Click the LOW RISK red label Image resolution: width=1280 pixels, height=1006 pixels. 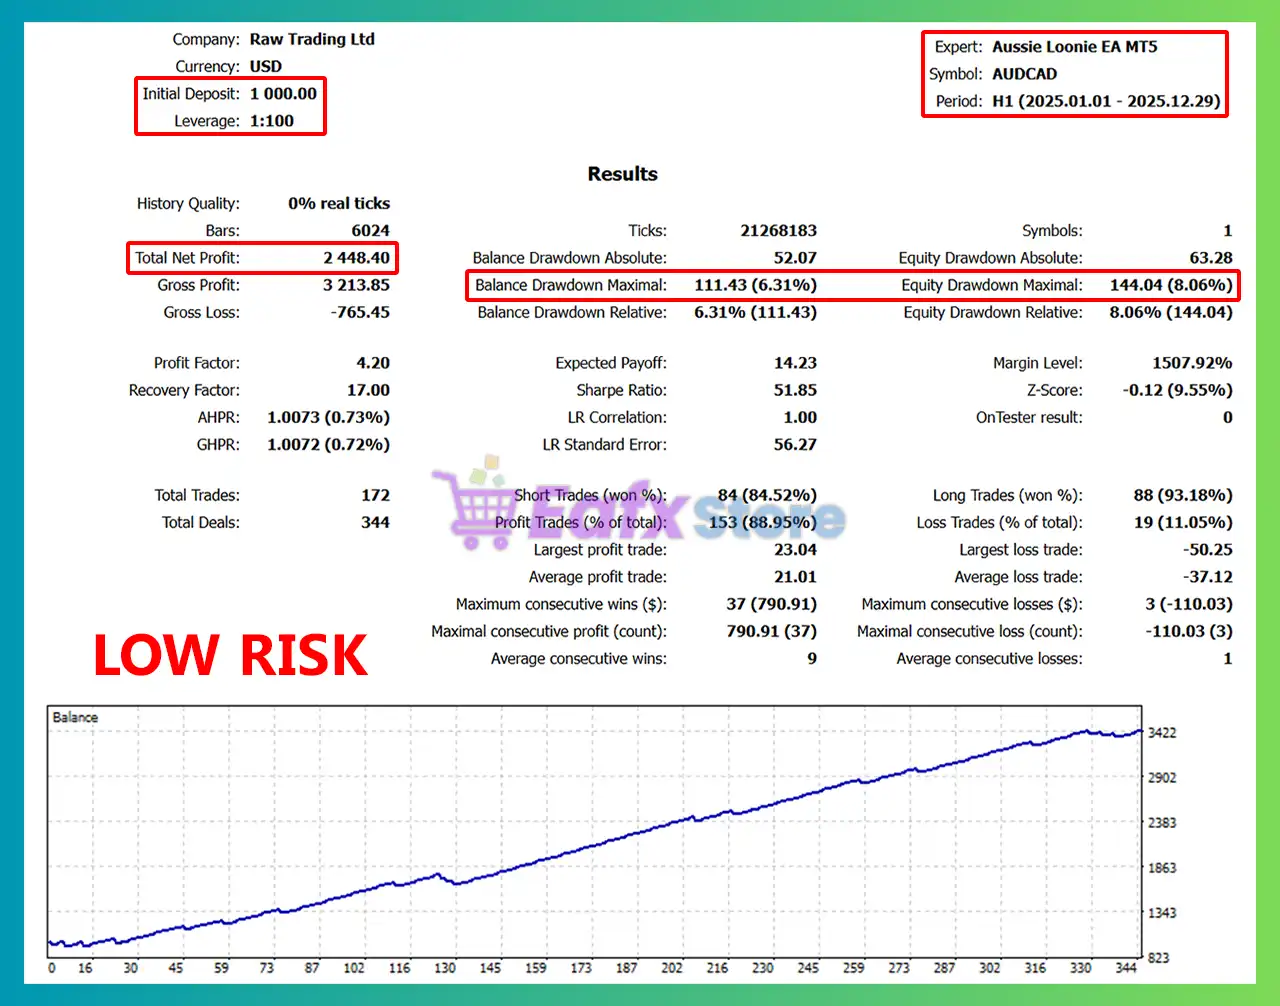coord(228,655)
